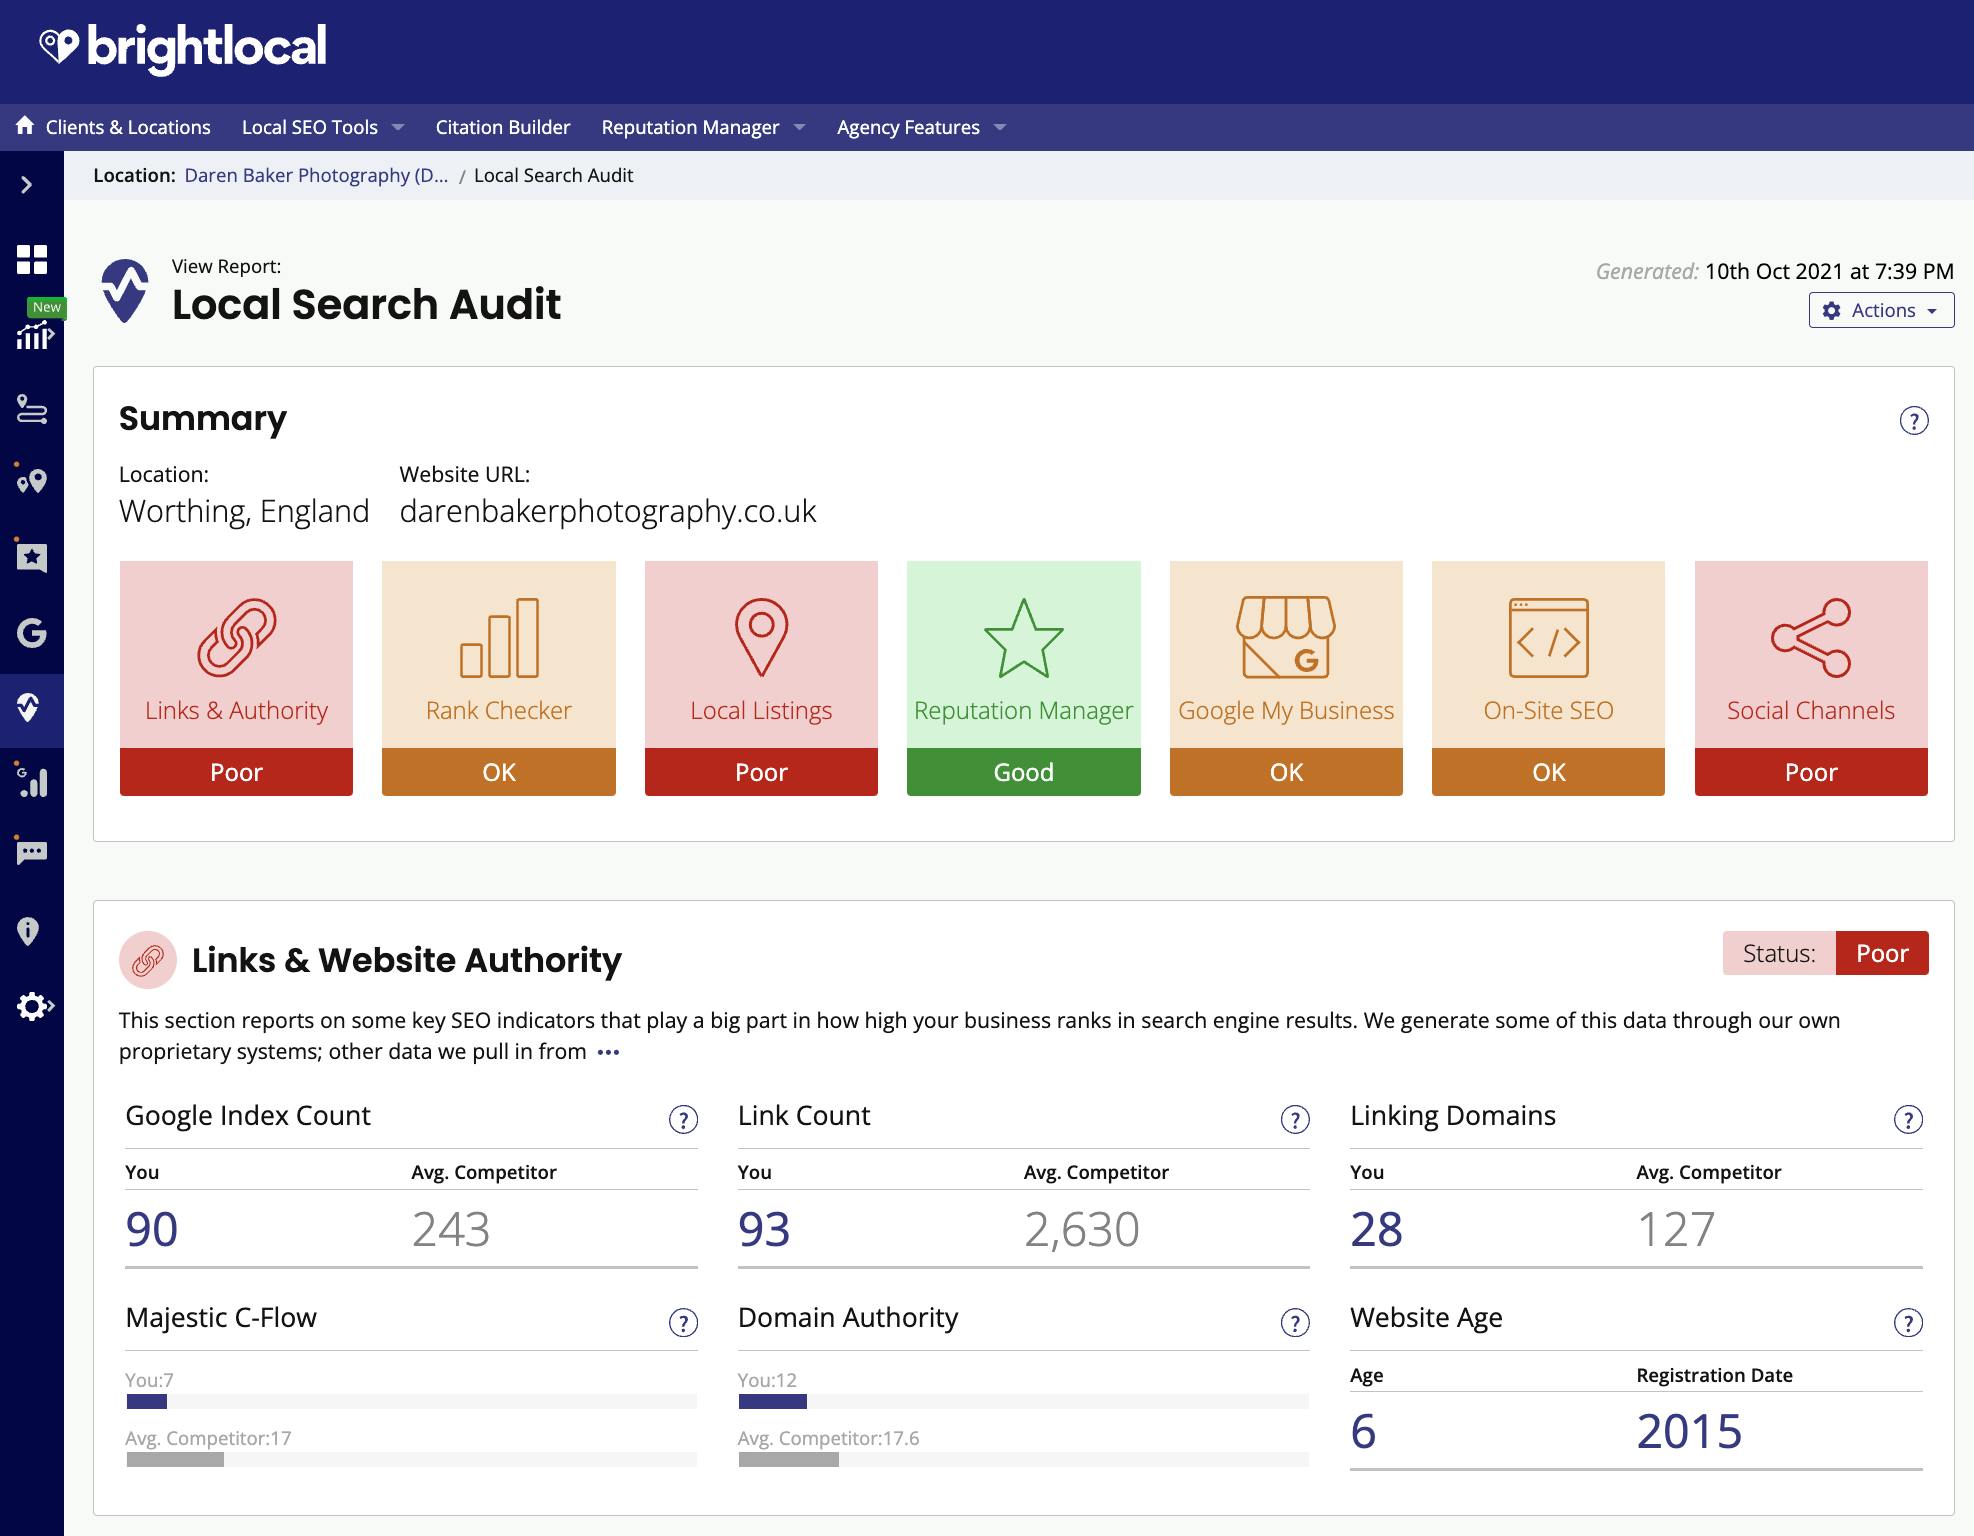Expand the Agency Features menu
Image resolution: width=1974 pixels, height=1536 pixels.
(x=918, y=127)
